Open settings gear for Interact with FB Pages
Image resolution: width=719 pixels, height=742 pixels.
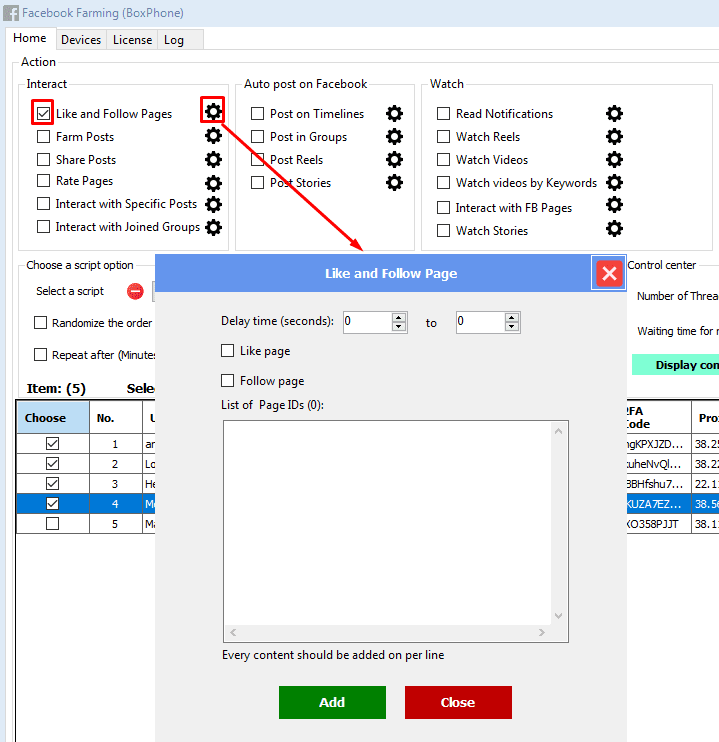tap(614, 205)
